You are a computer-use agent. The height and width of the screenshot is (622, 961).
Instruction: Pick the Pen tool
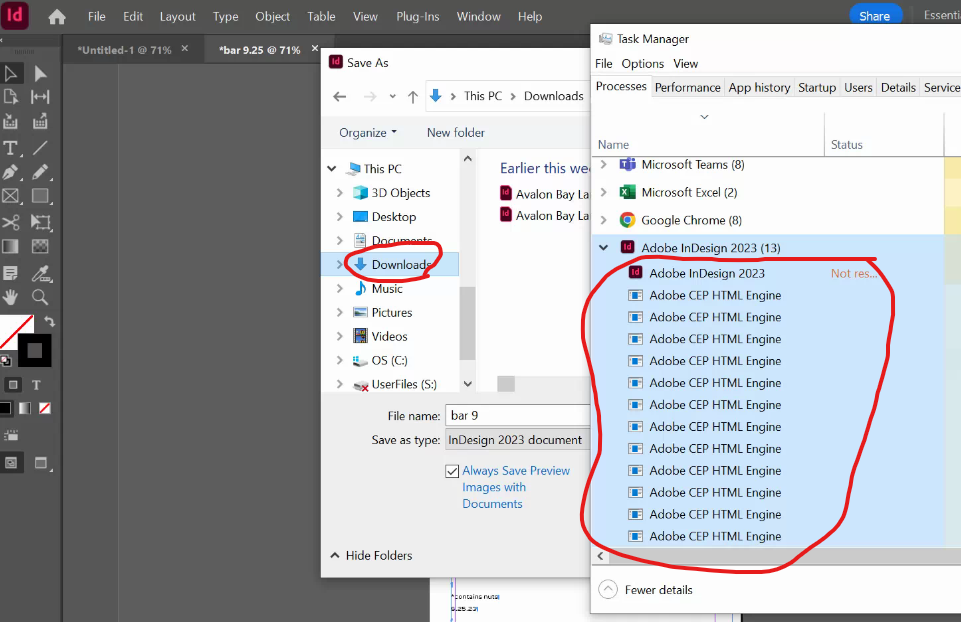tap(13, 173)
